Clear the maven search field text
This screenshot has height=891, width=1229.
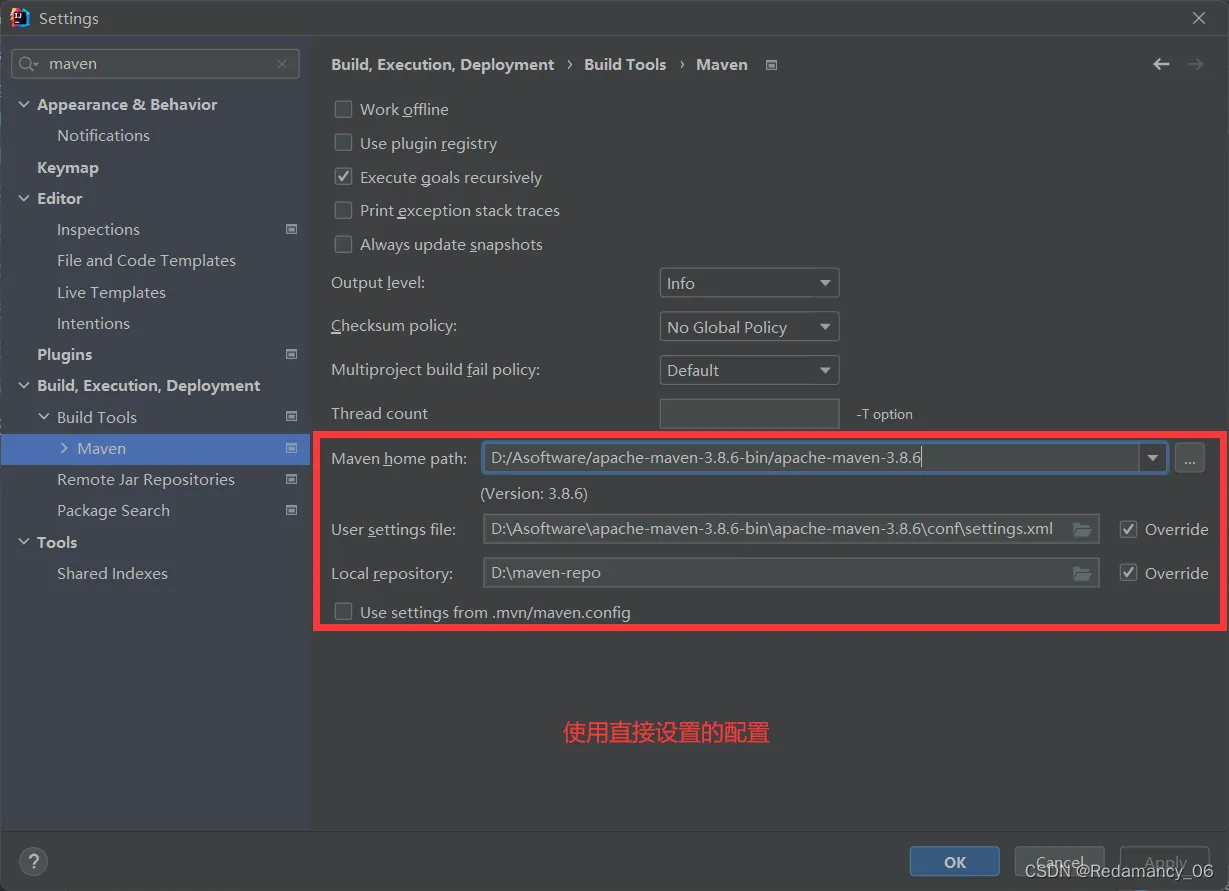[282, 63]
